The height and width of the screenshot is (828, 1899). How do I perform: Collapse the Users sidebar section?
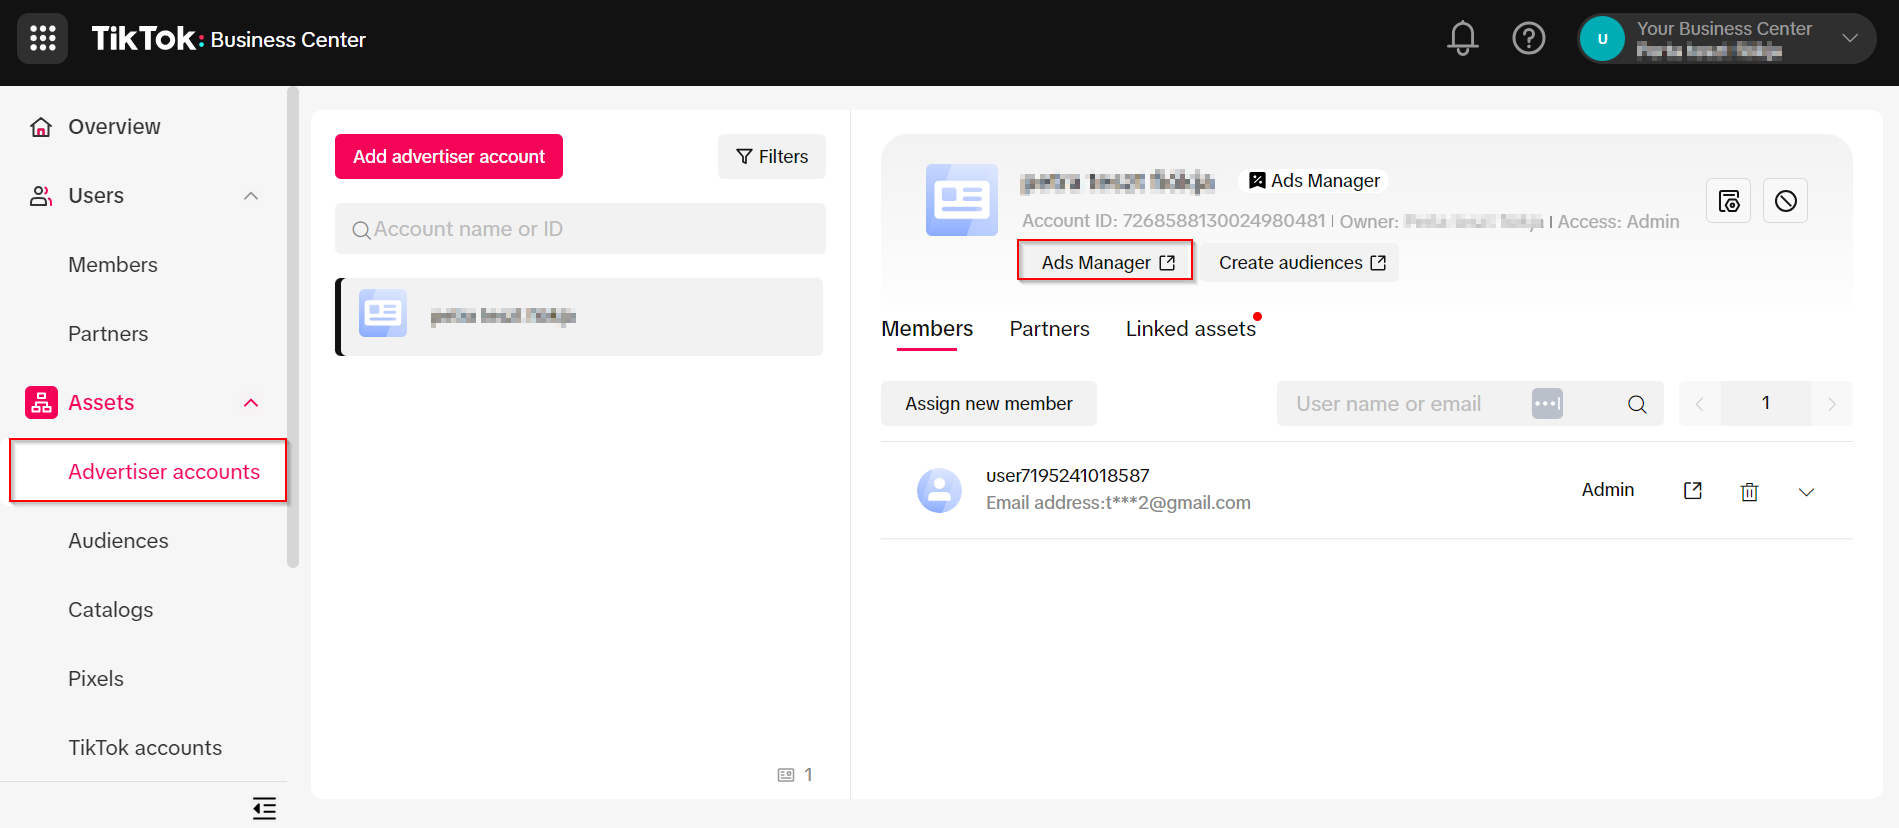click(x=251, y=196)
